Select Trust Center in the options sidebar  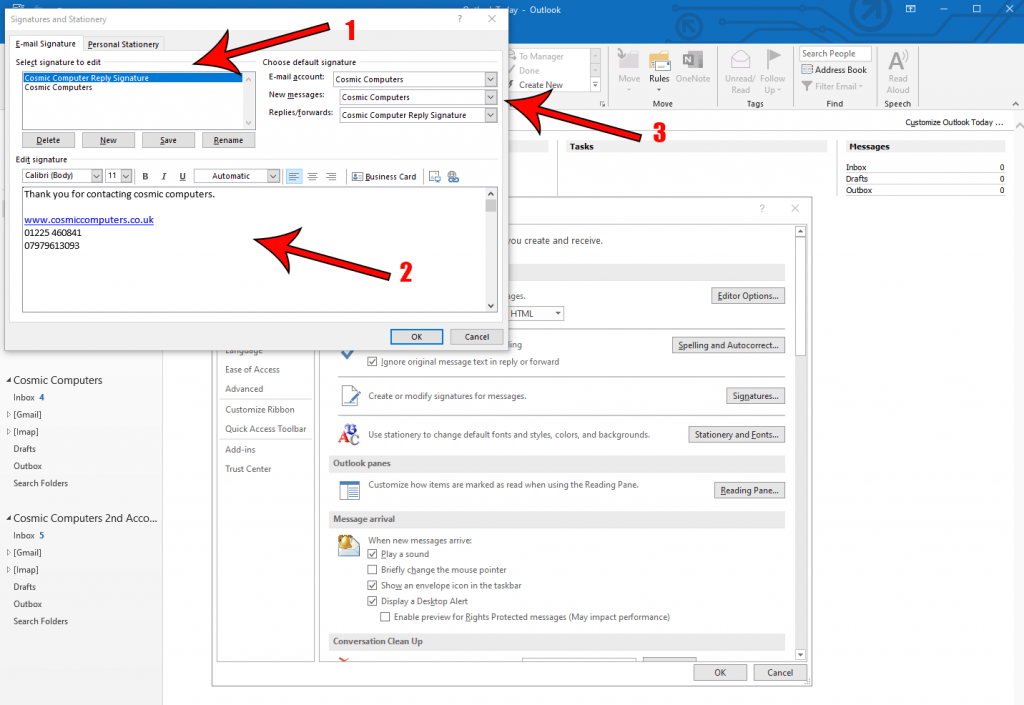(248, 468)
